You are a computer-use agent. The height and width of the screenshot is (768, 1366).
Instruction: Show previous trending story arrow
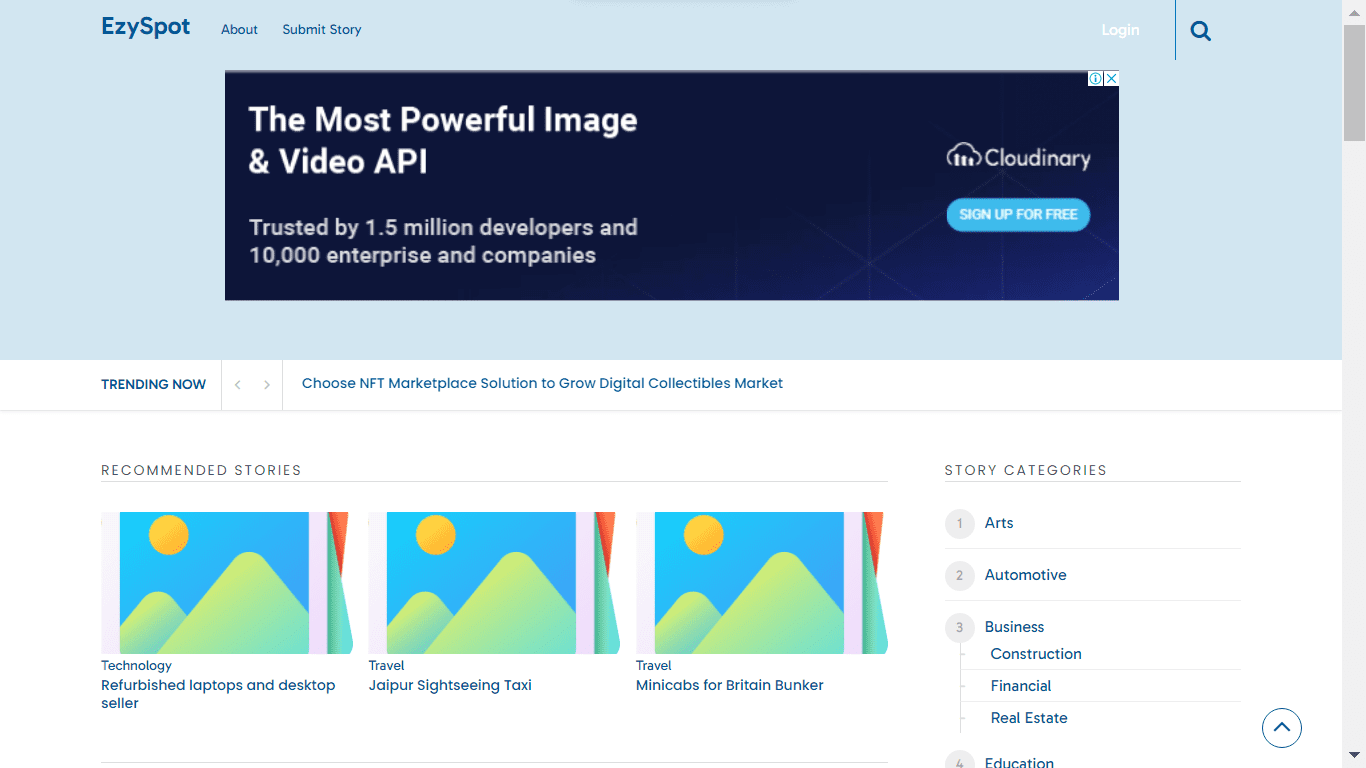(238, 385)
